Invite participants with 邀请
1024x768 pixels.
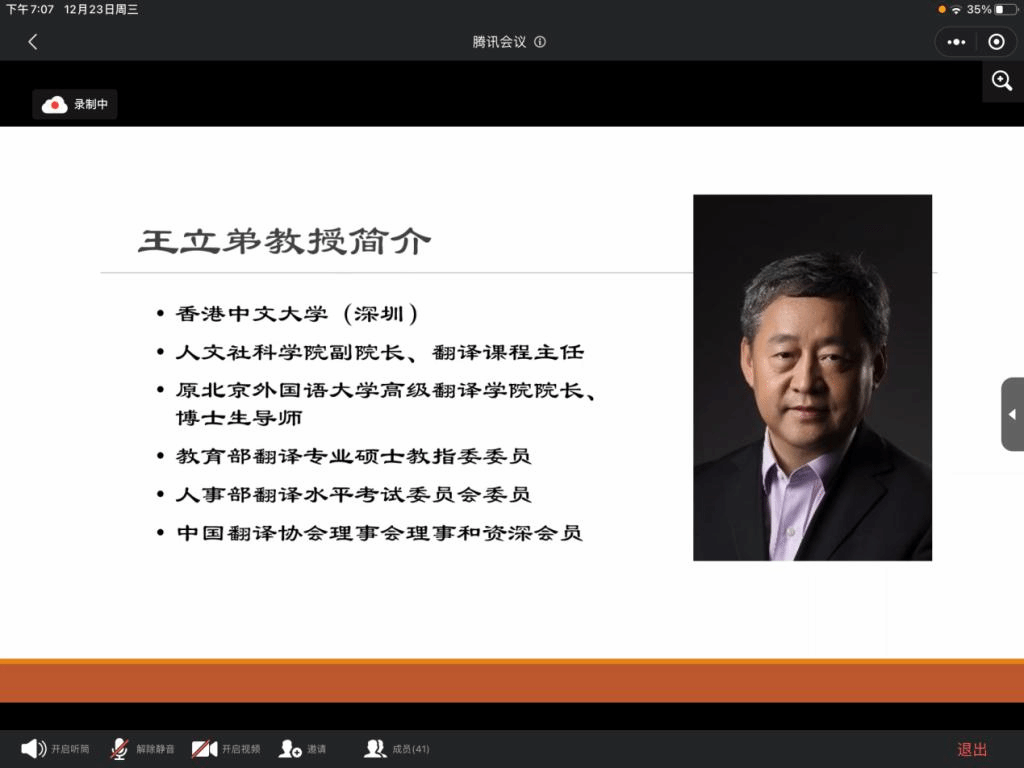click(302, 748)
